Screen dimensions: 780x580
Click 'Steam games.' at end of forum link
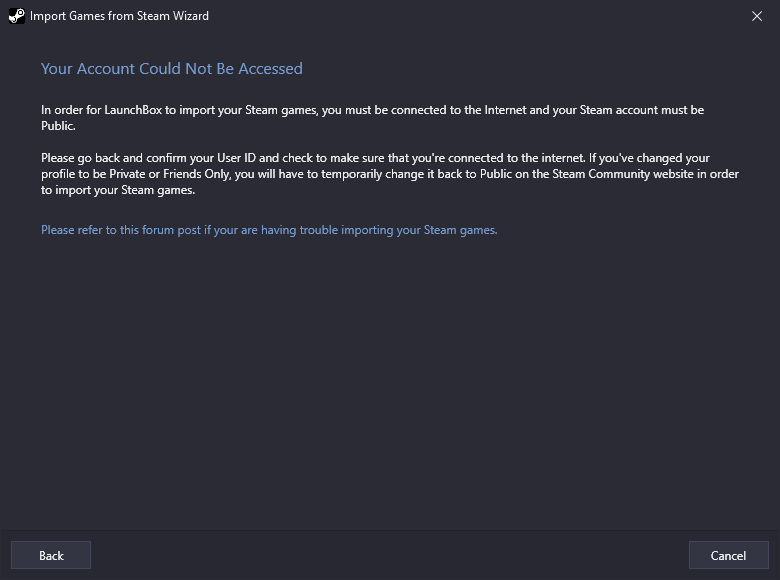[x=461, y=230]
